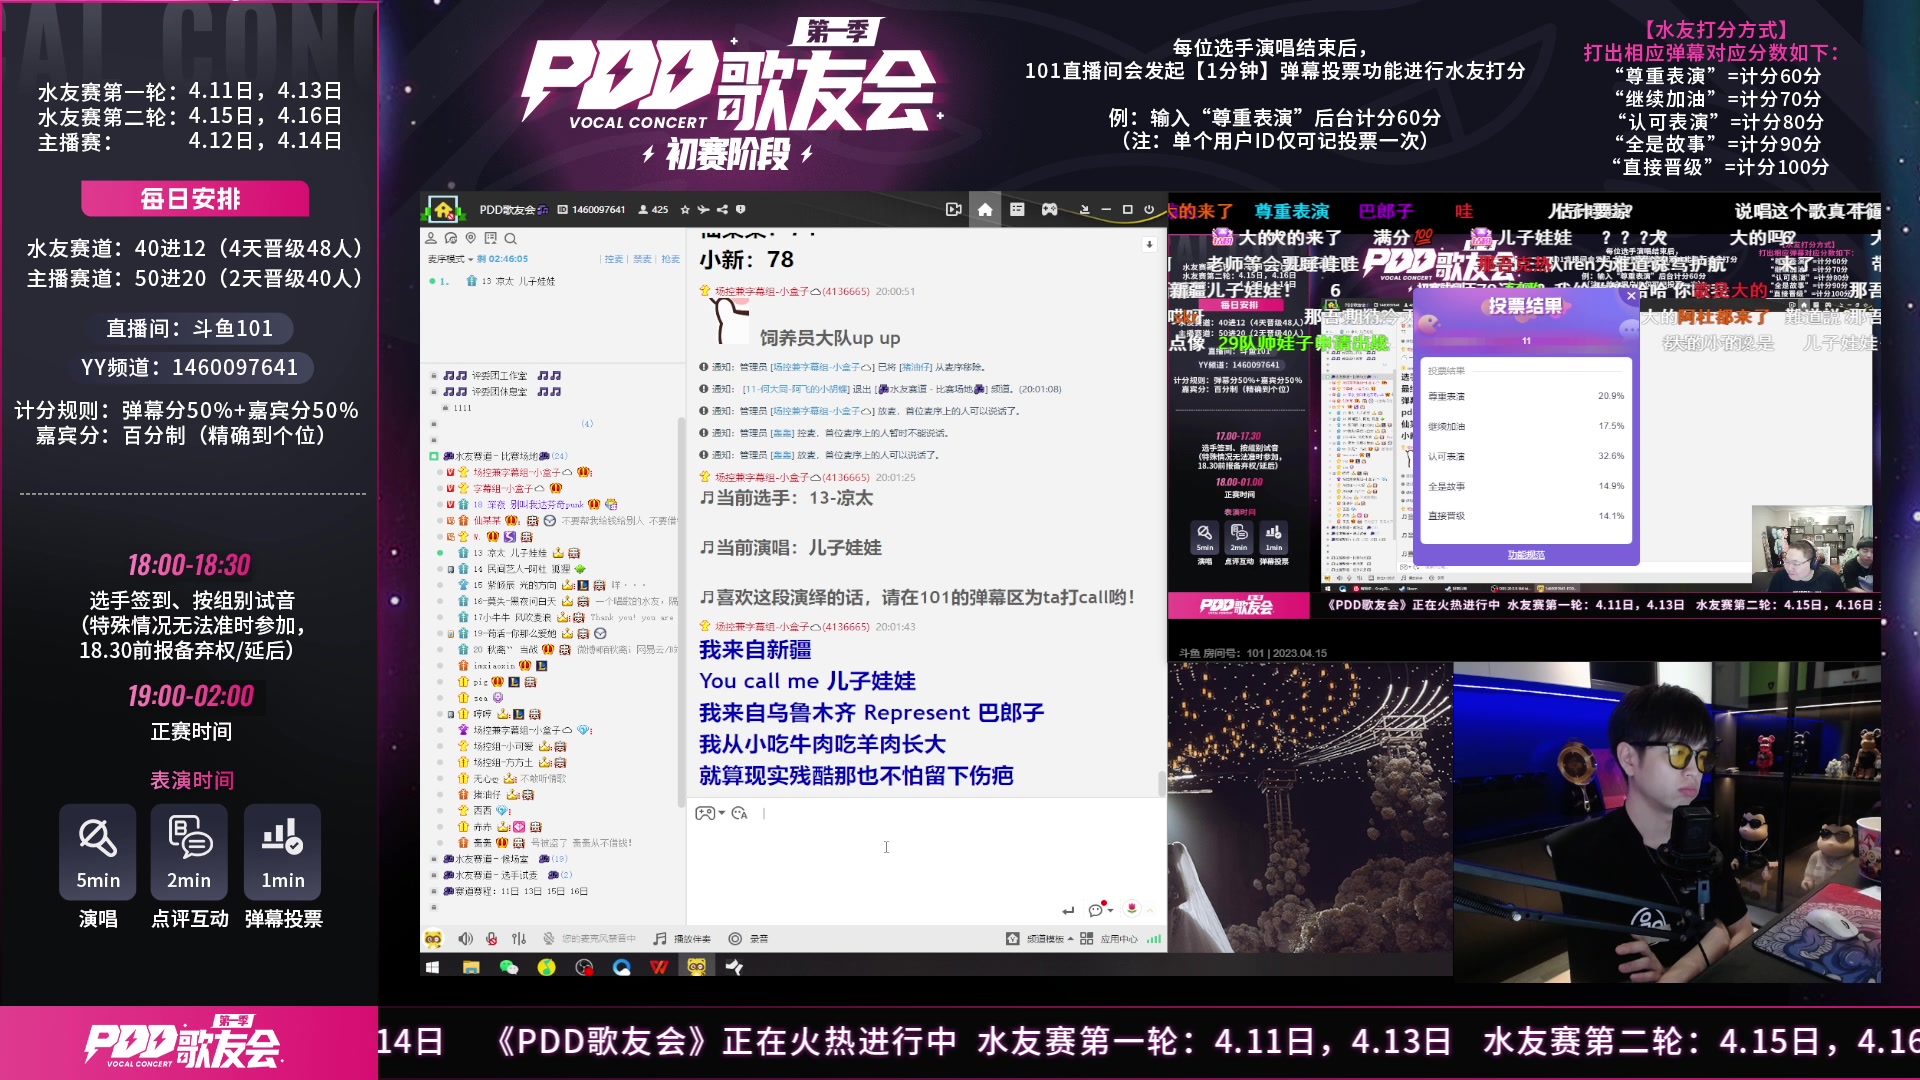1920x1080 pixels.
Task: Open the message bubble dropdown with red dot
Action: (x=1100, y=909)
